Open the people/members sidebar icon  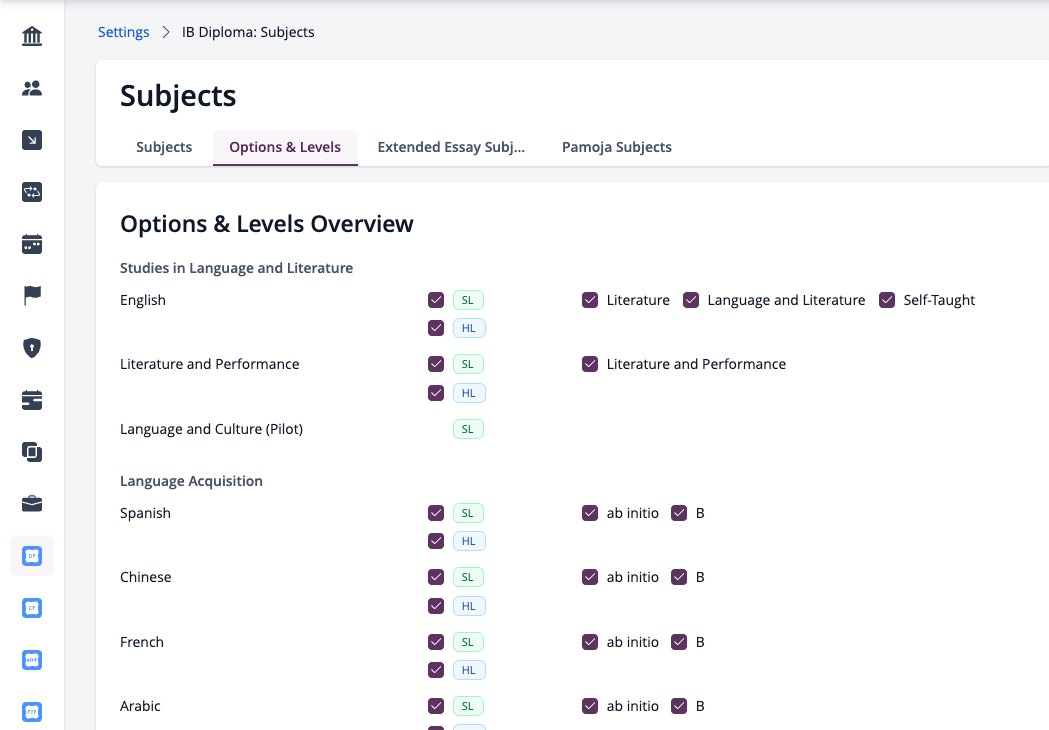click(31, 88)
